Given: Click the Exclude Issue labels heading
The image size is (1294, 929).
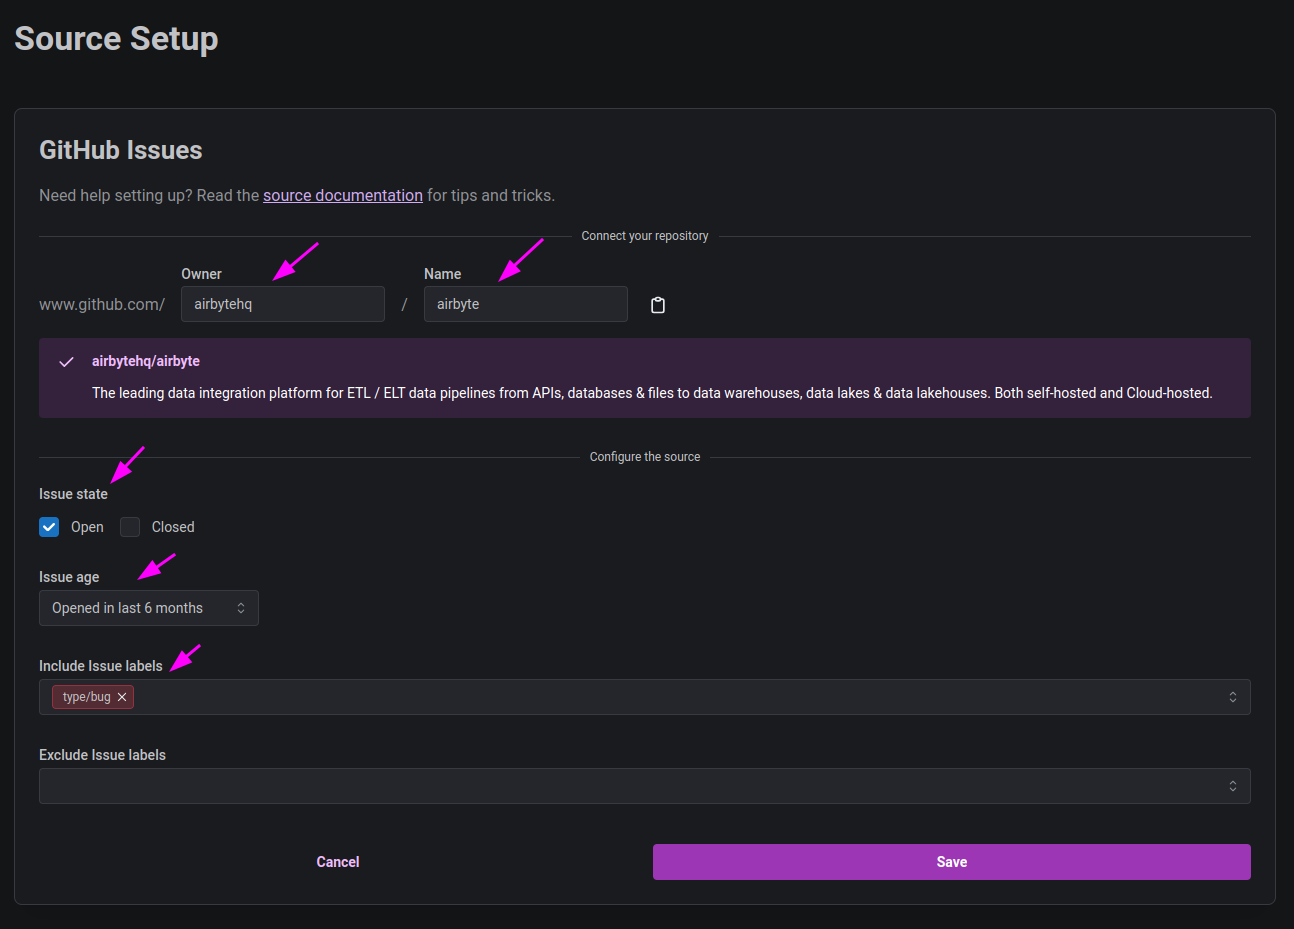Looking at the screenshot, I should pos(102,755).
